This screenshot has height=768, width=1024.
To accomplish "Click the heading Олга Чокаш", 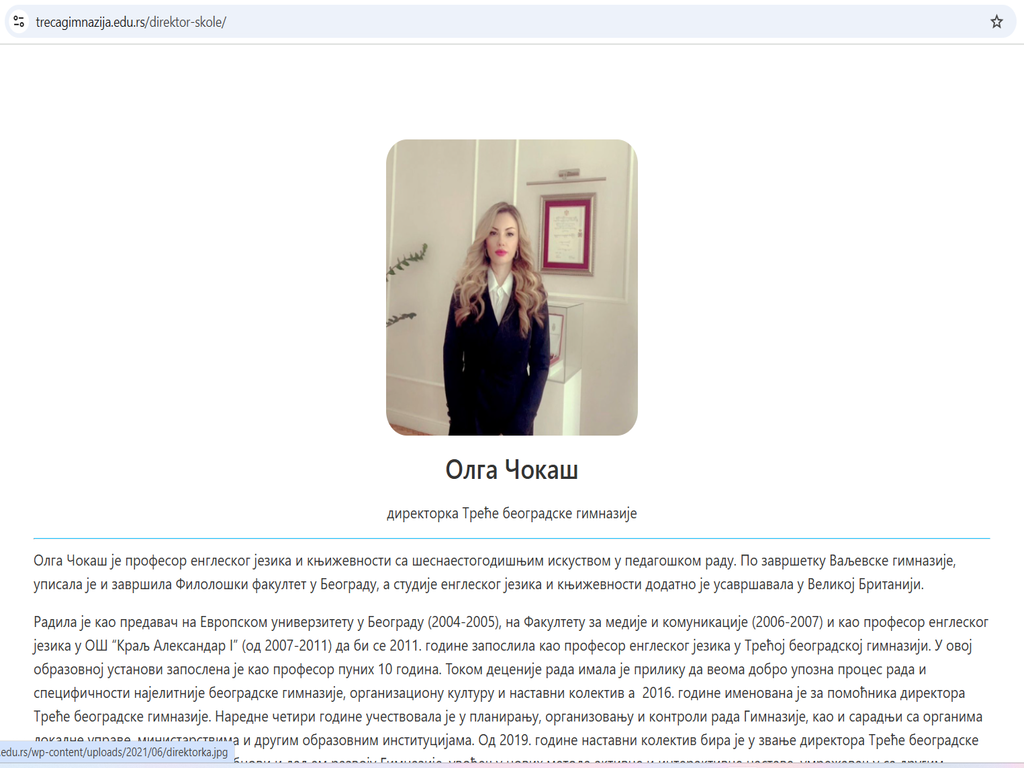I will pyautogui.click(x=511, y=470).
